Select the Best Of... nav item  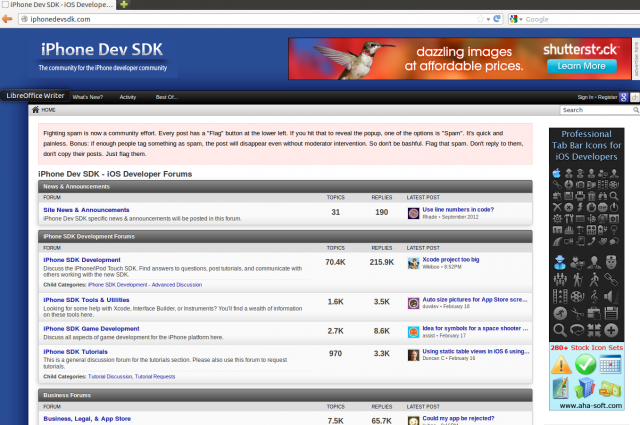pos(166,97)
